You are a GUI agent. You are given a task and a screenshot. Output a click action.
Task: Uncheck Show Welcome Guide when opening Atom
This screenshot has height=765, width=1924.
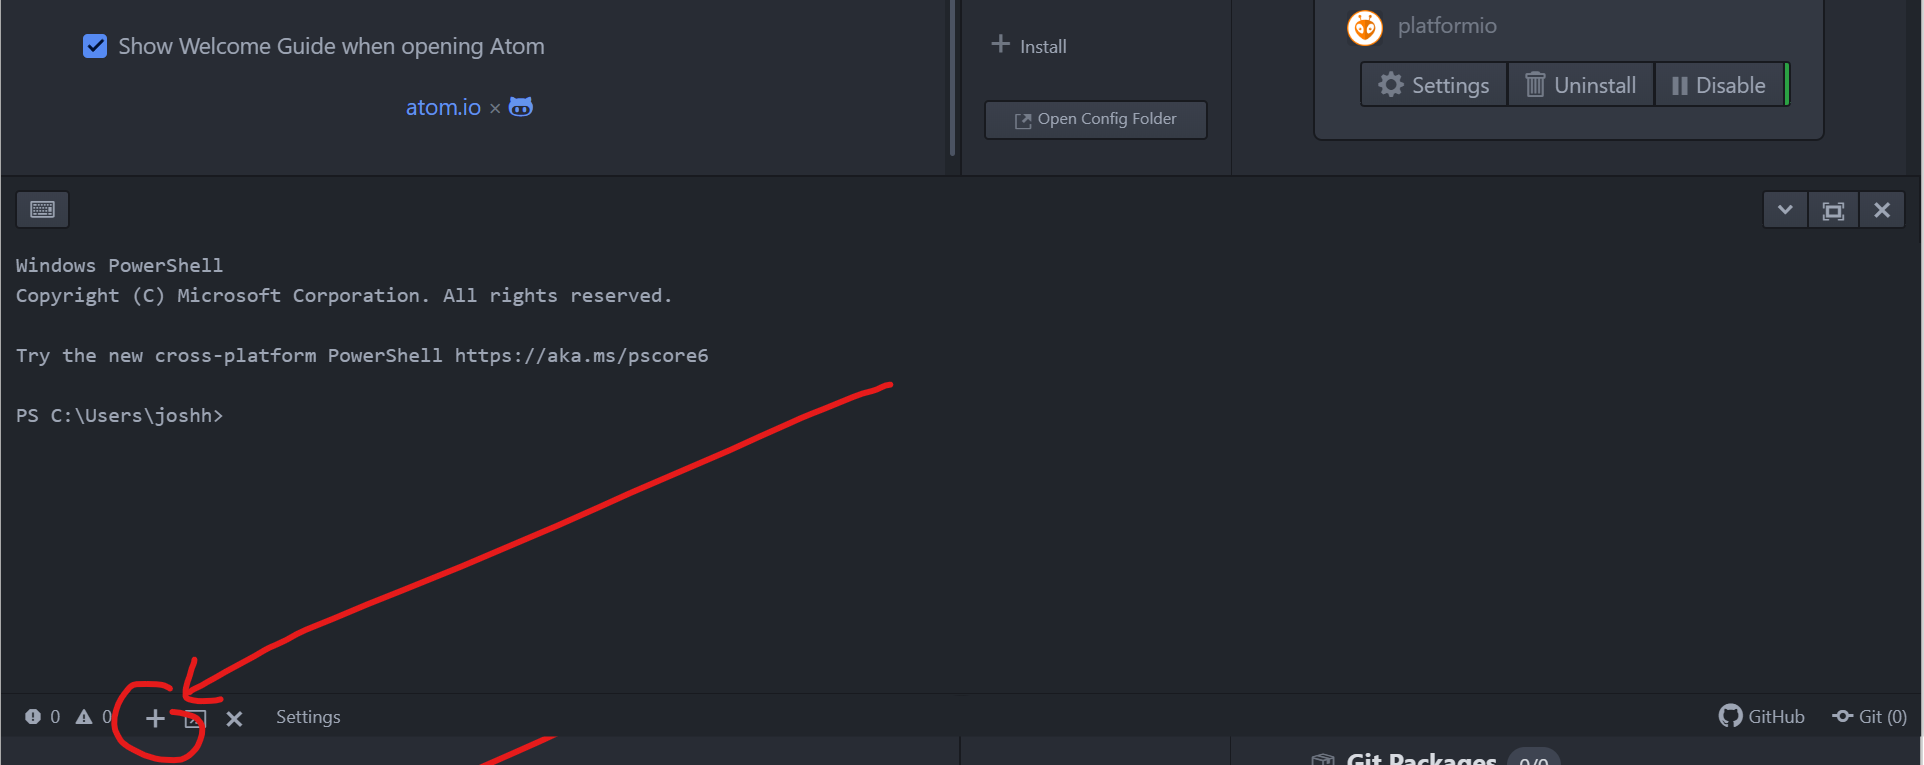click(x=95, y=46)
